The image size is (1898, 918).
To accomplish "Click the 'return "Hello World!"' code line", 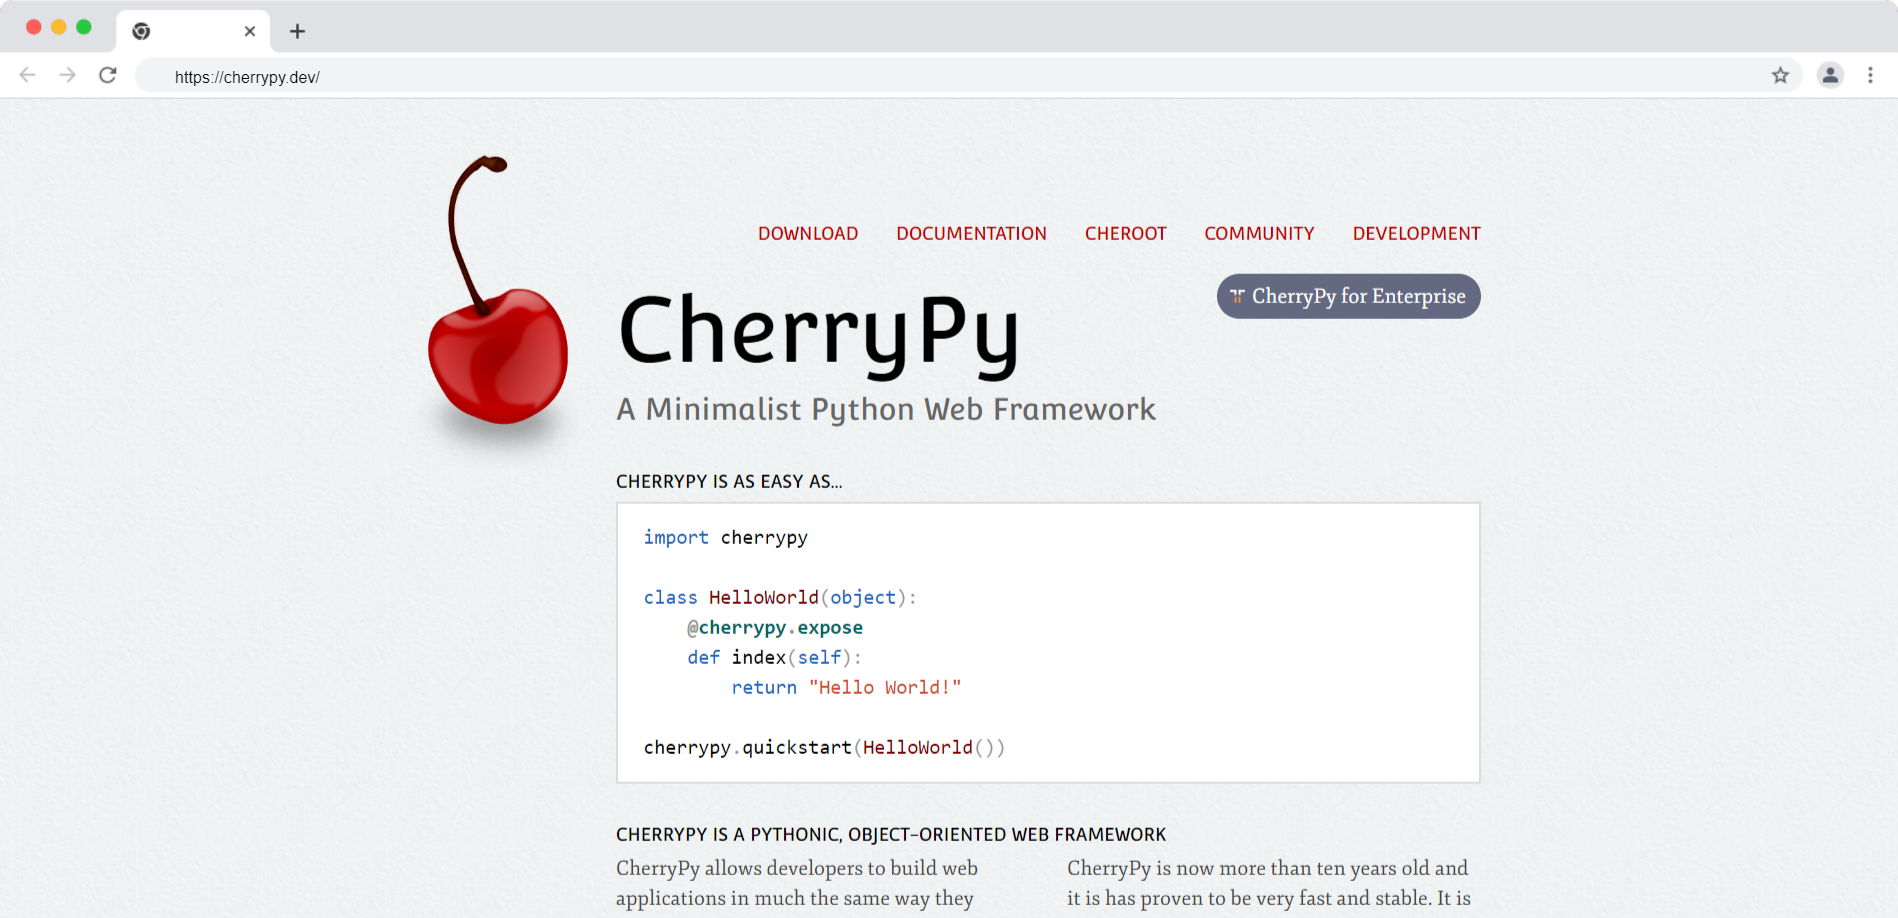I will tap(846, 687).
